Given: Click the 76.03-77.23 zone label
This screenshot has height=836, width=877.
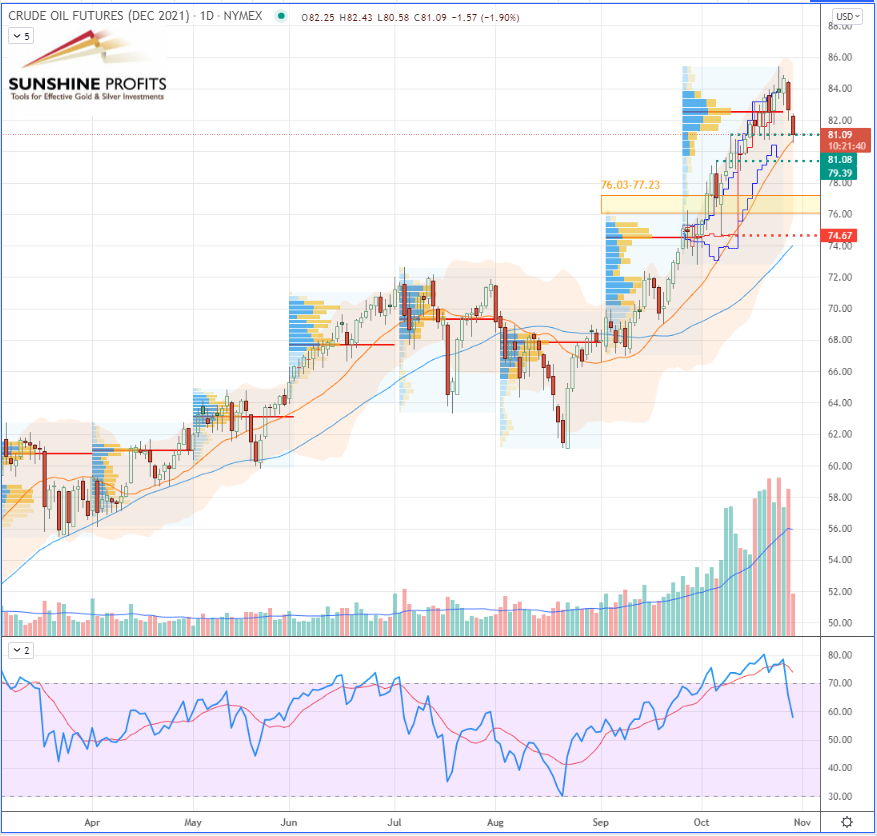Looking at the screenshot, I should pyautogui.click(x=630, y=185).
